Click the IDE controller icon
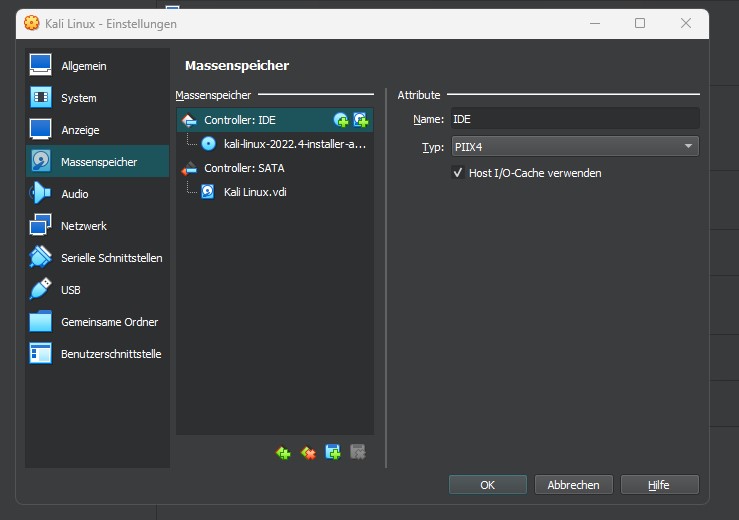This screenshot has width=739, height=520. 189,120
